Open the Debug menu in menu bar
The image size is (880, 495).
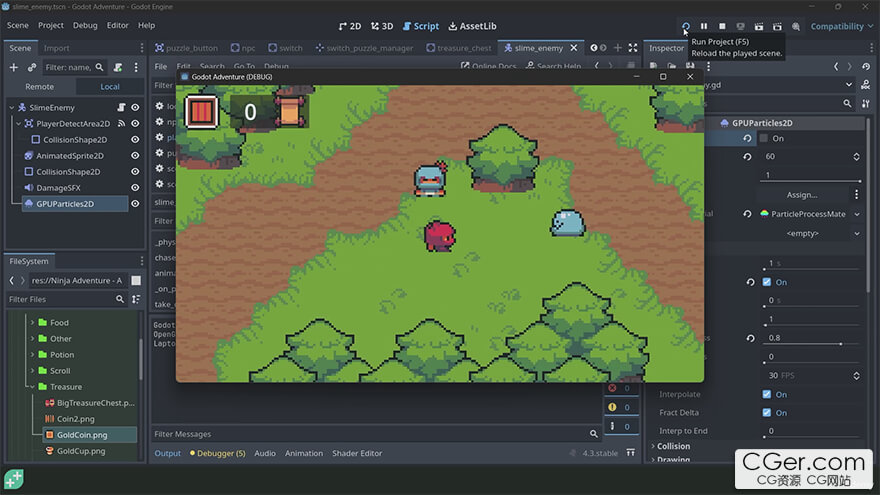coord(85,25)
